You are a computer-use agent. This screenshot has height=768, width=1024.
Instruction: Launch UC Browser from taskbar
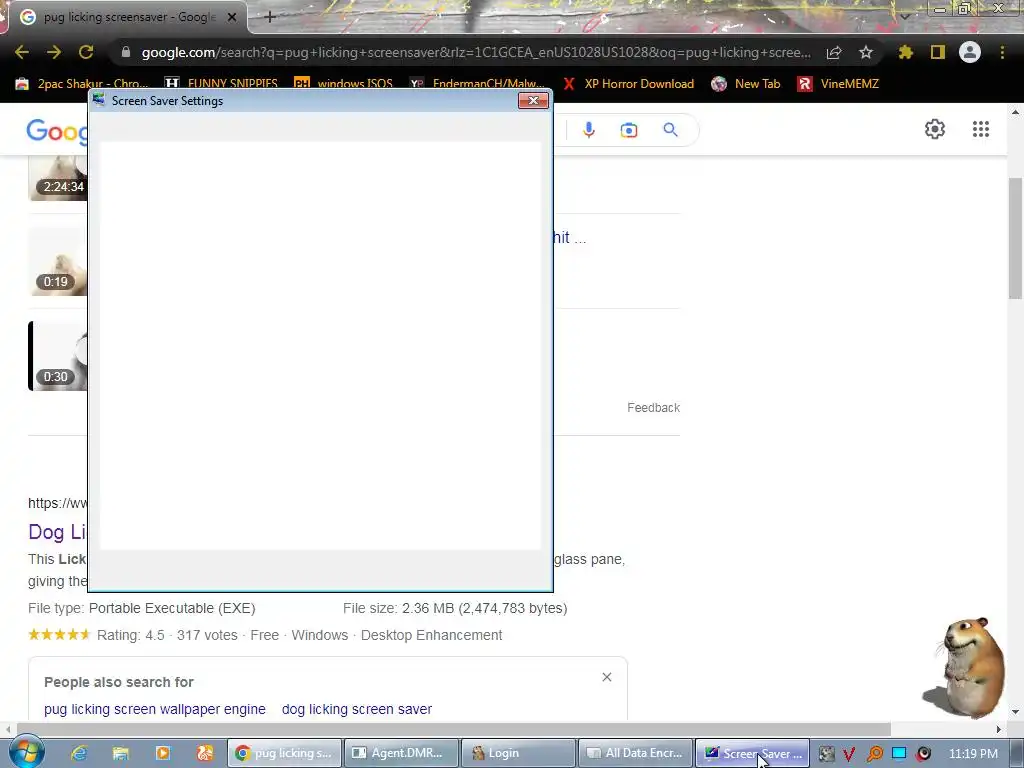pos(204,754)
